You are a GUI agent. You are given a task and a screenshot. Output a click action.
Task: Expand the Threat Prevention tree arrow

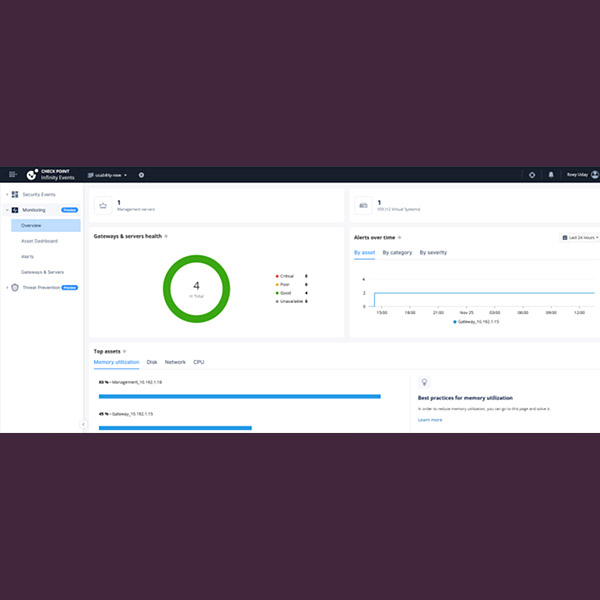[7, 287]
